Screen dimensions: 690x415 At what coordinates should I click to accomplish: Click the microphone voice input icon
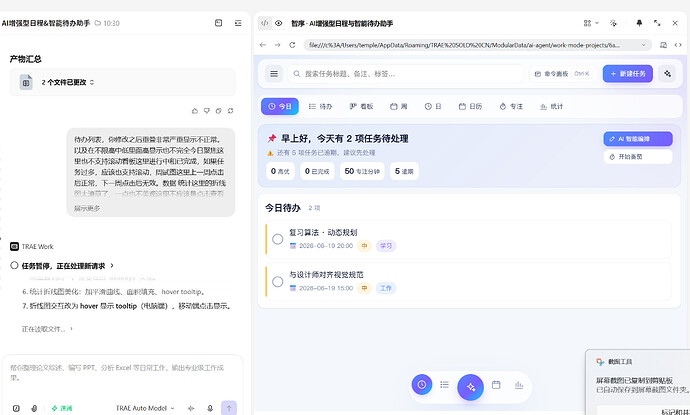pyautogui.click(x=210, y=408)
